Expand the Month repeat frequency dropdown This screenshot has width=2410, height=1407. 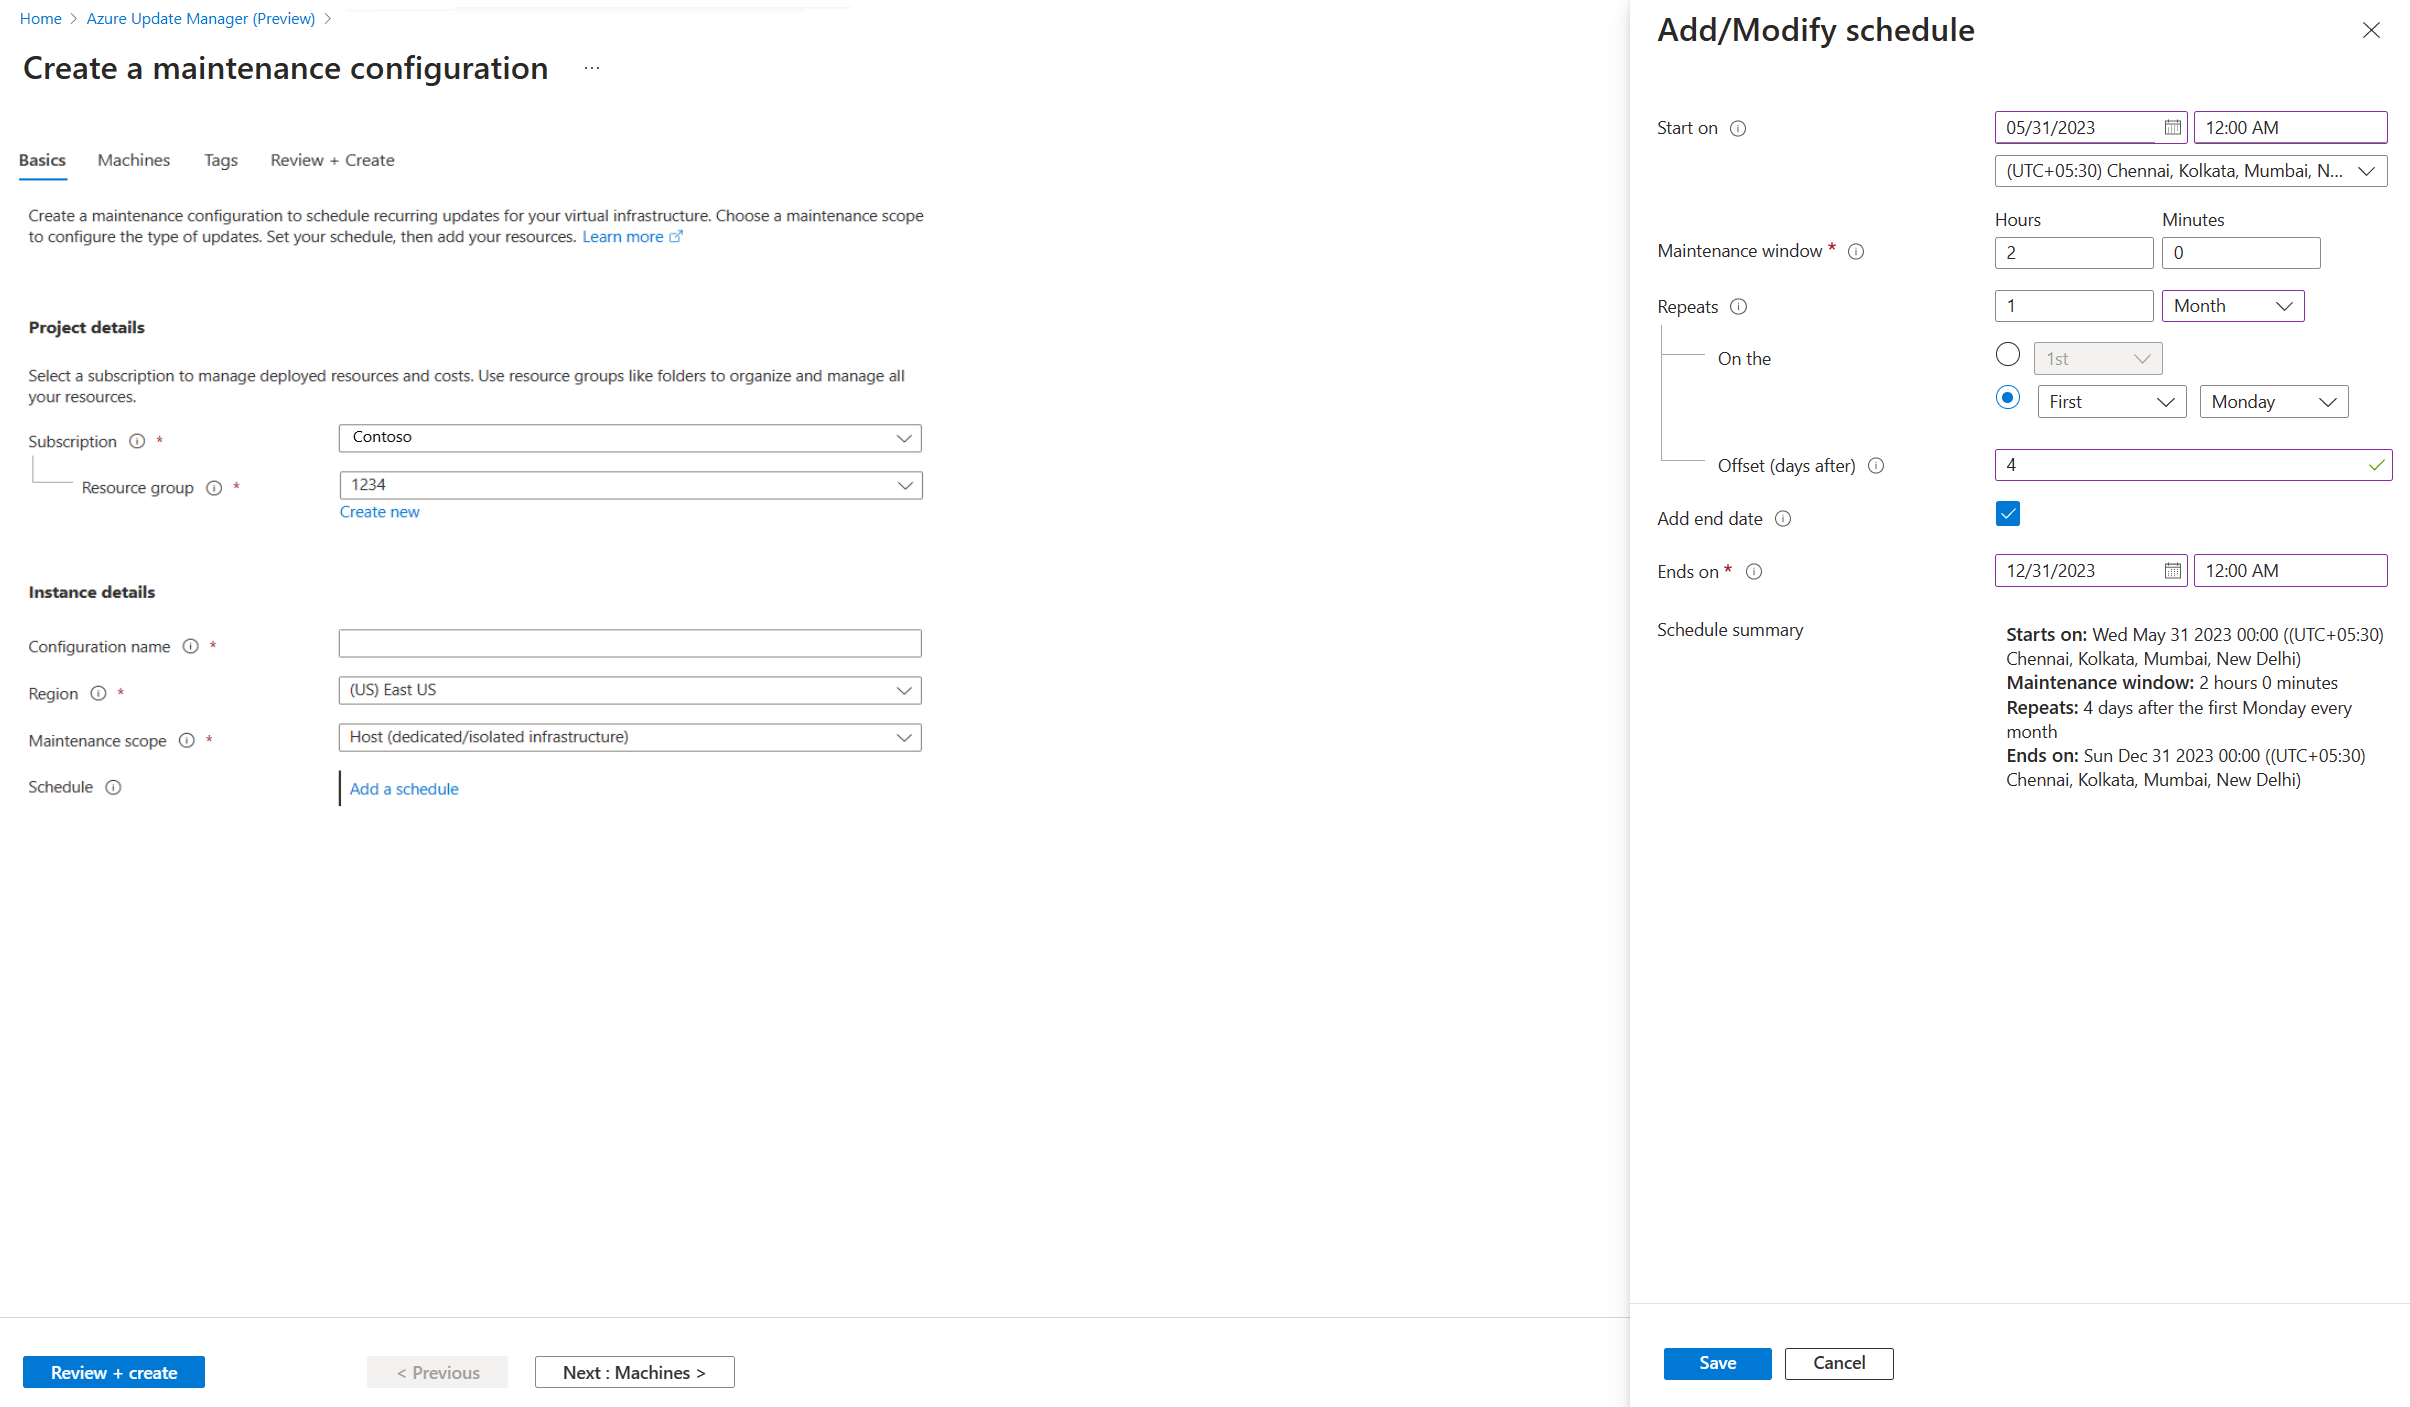coord(2234,305)
